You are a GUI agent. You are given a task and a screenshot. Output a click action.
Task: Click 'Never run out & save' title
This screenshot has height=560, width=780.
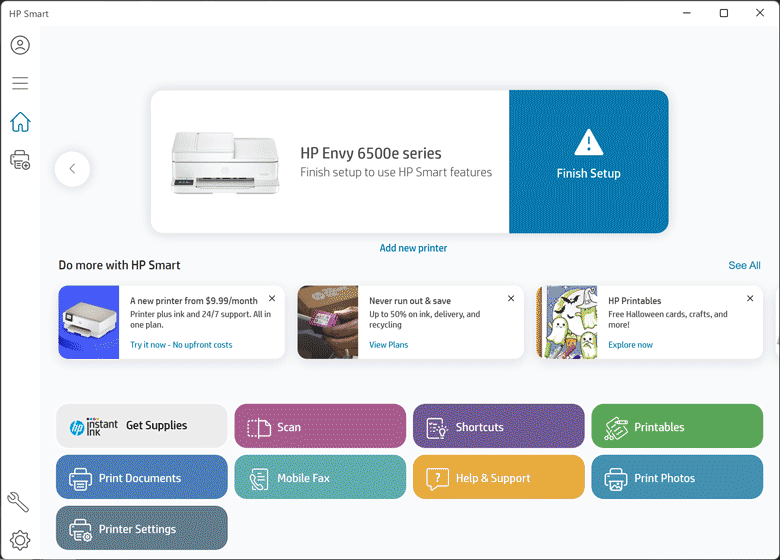(x=410, y=301)
